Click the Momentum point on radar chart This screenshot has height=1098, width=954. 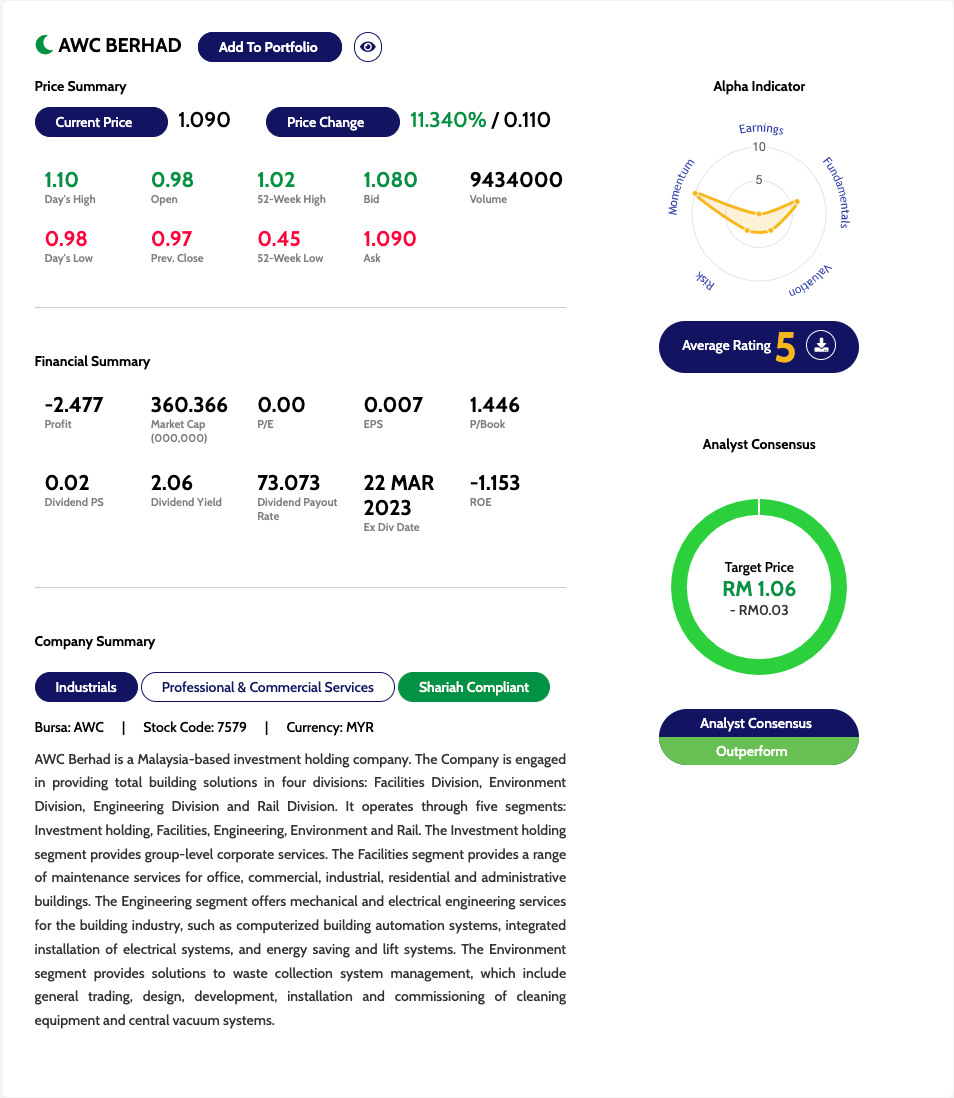pos(694,193)
